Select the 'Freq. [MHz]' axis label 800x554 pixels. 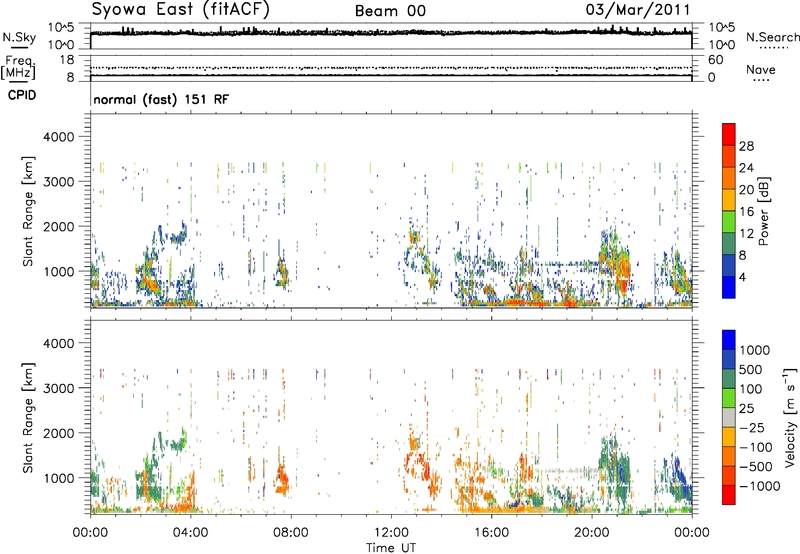[18, 67]
